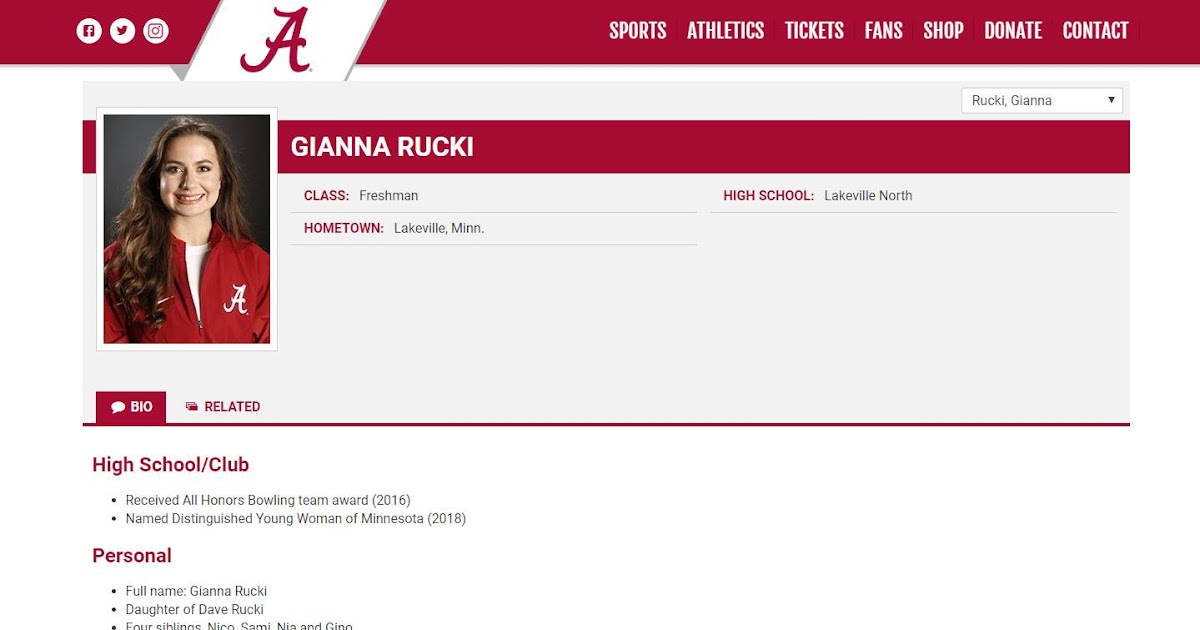Click the icon beside the Related tab

pyautogui.click(x=192, y=407)
